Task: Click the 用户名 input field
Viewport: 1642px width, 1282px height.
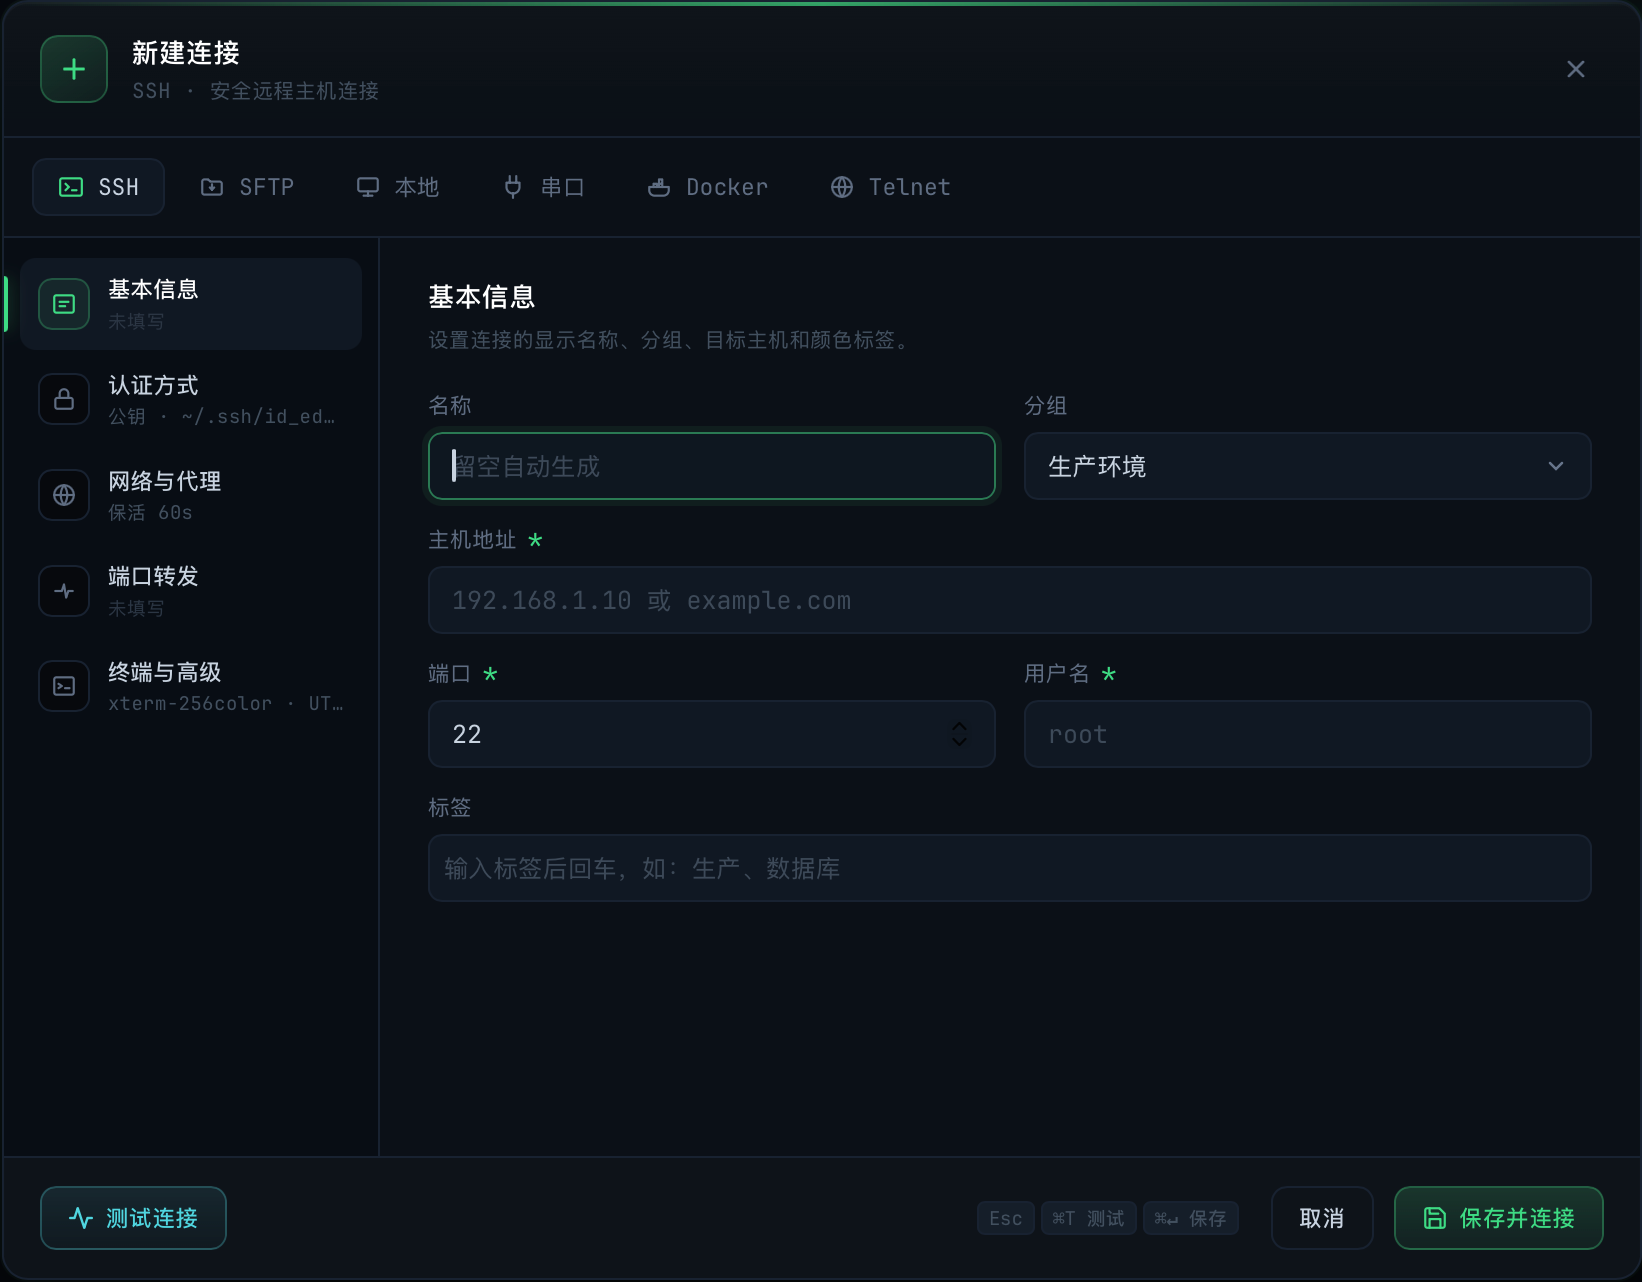Action: point(1308,734)
